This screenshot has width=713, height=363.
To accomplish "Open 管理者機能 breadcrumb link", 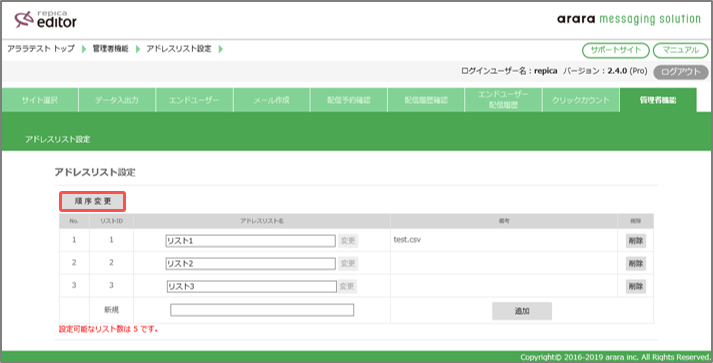I will [110, 49].
